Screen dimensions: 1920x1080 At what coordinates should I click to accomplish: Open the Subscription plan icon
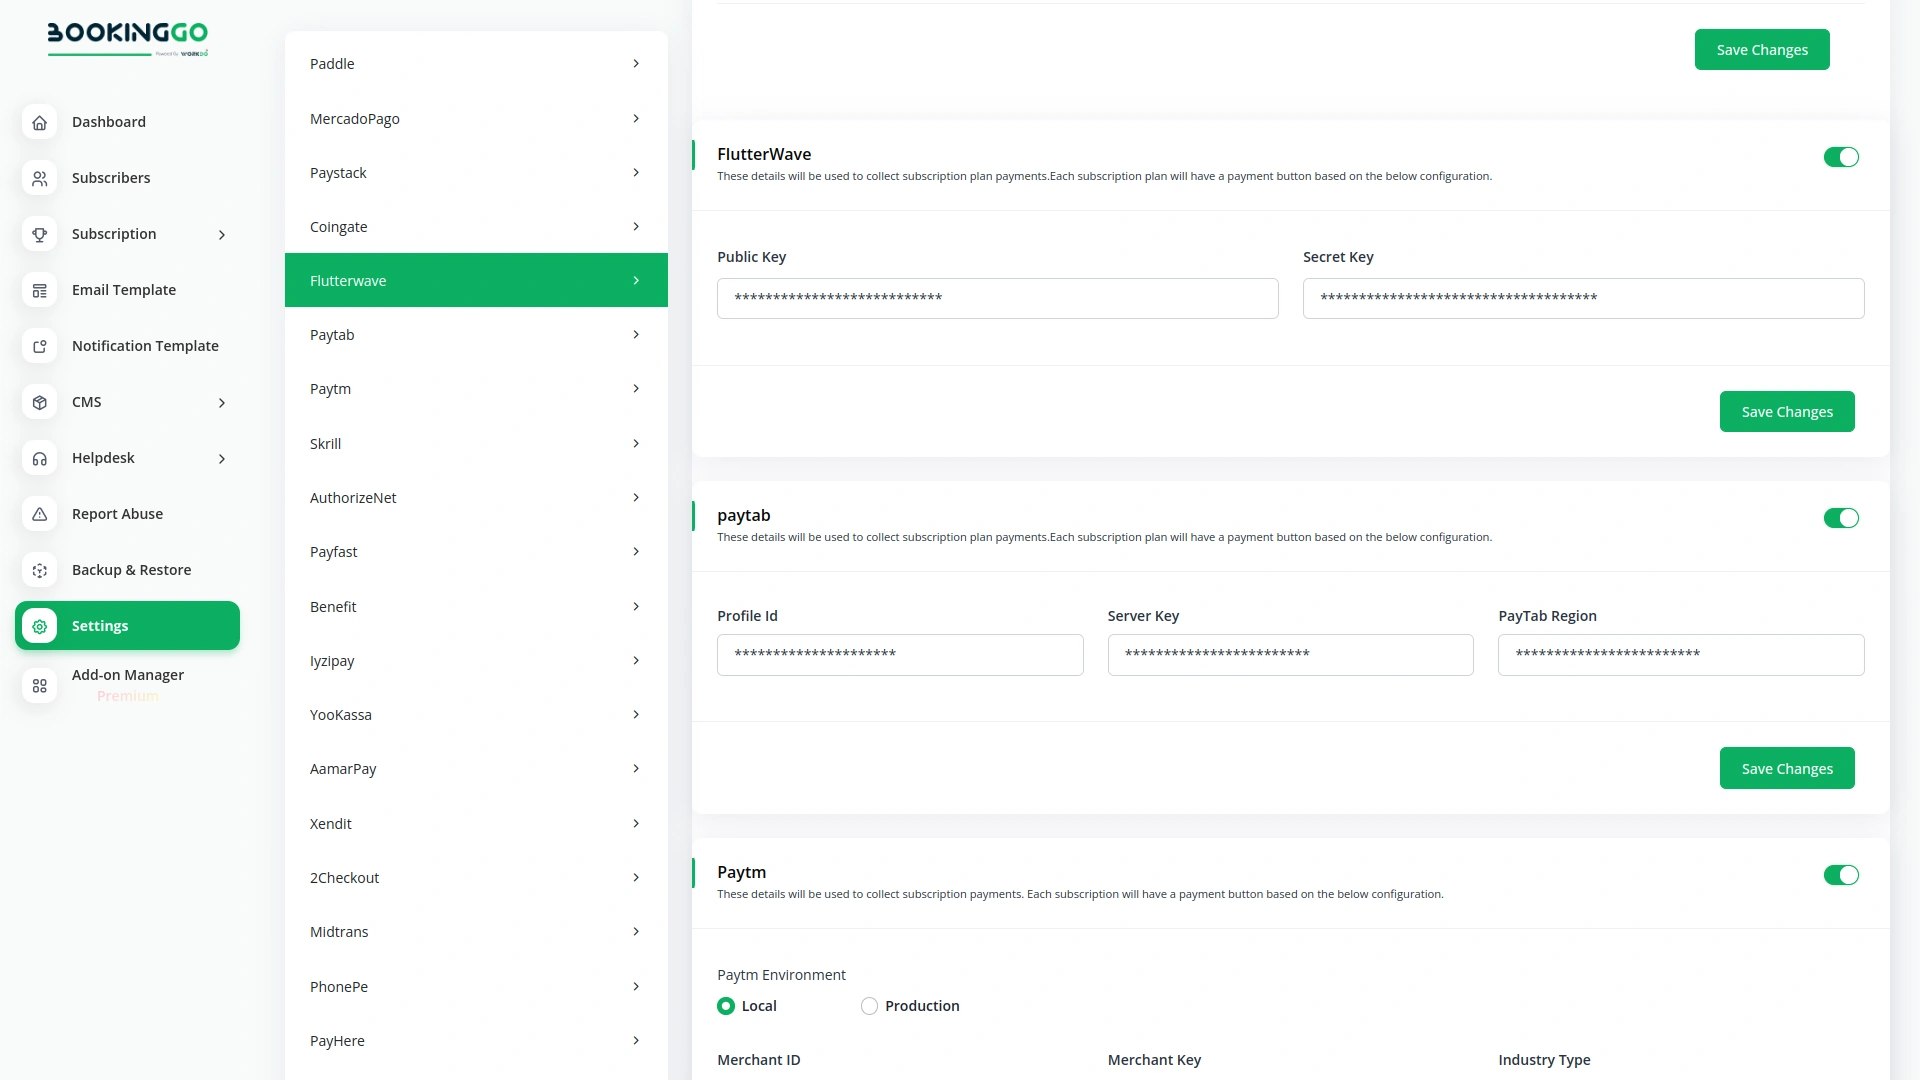[39, 234]
